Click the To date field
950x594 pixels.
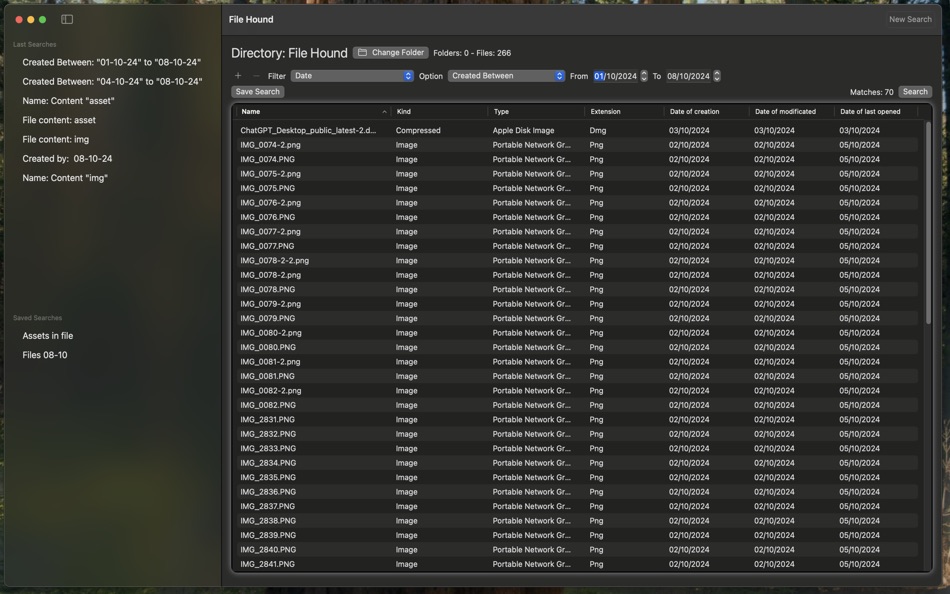point(688,76)
